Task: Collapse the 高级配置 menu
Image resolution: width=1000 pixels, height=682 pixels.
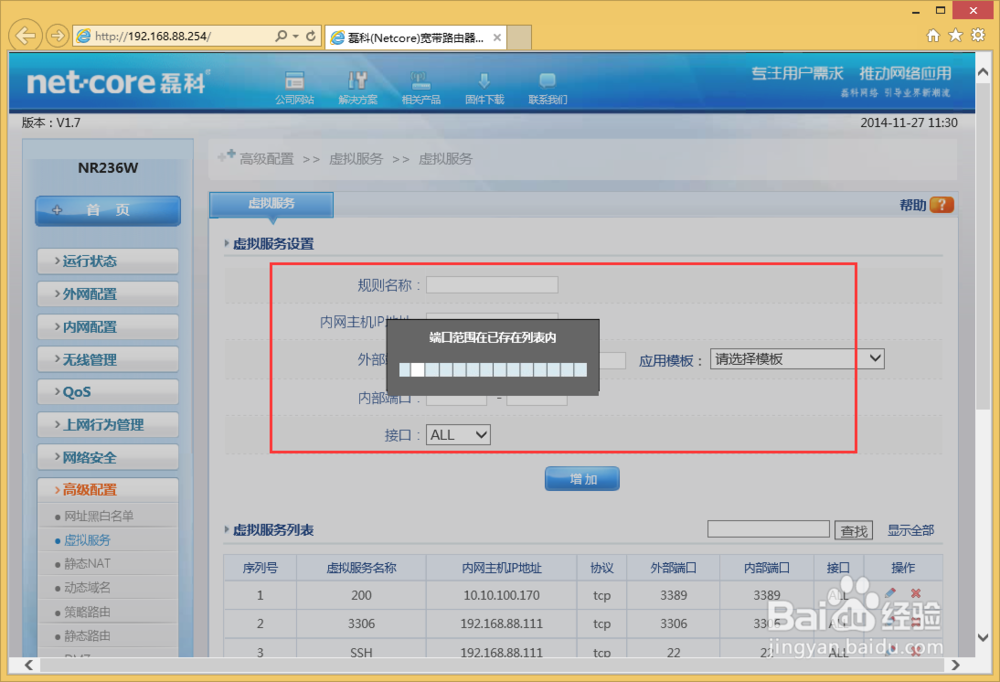Action: click(108, 490)
